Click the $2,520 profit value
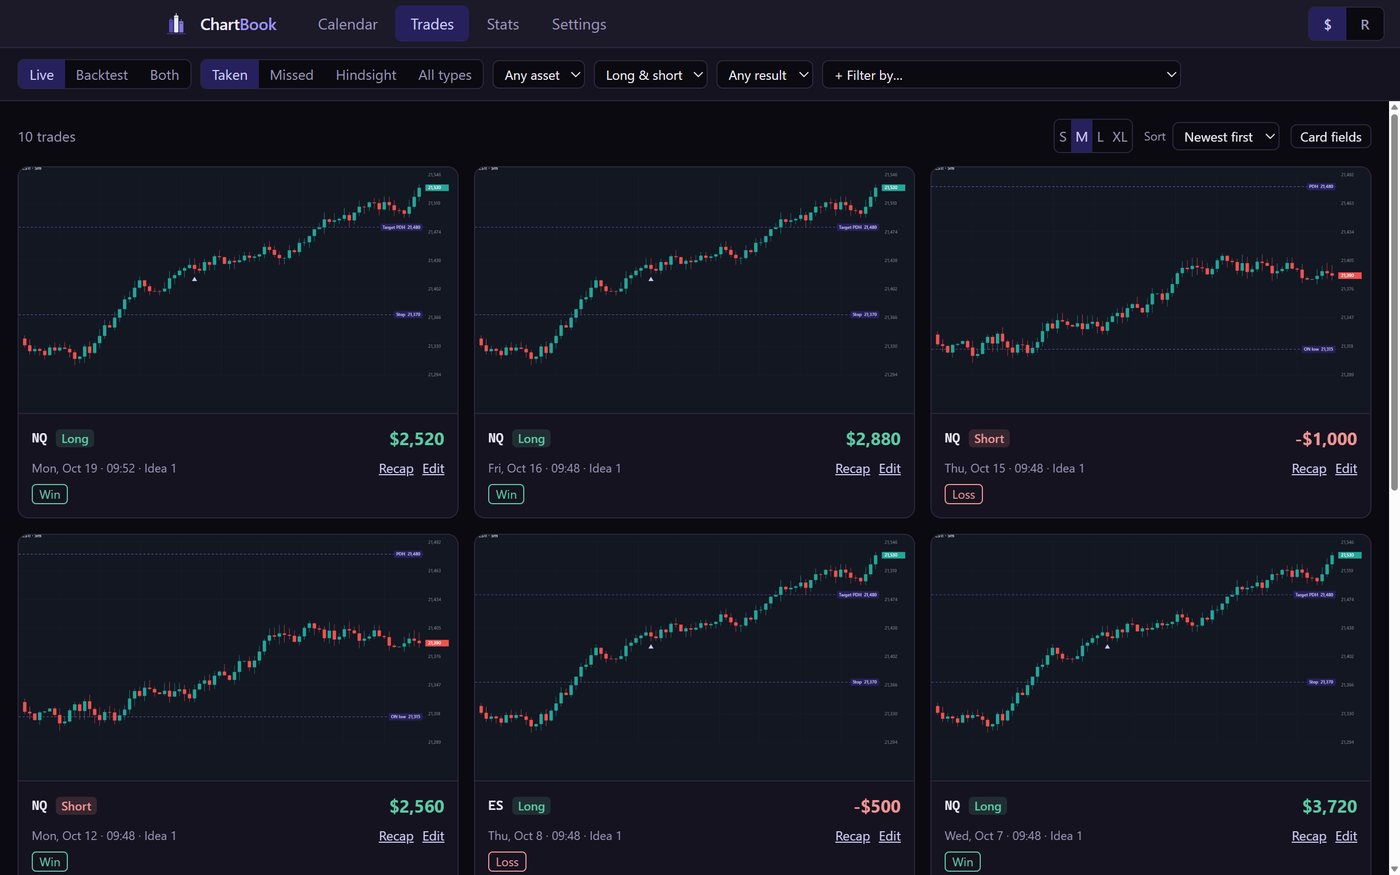This screenshot has height=875, width=1400. pos(417,439)
